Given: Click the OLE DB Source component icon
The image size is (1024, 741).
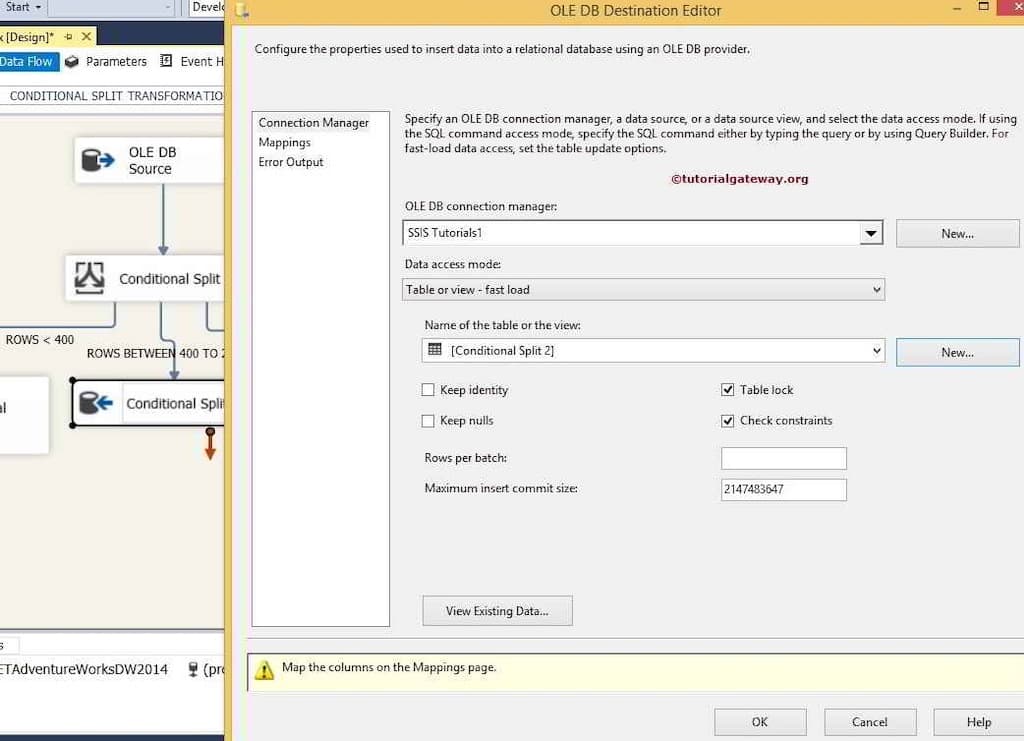Looking at the screenshot, I should (98, 160).
